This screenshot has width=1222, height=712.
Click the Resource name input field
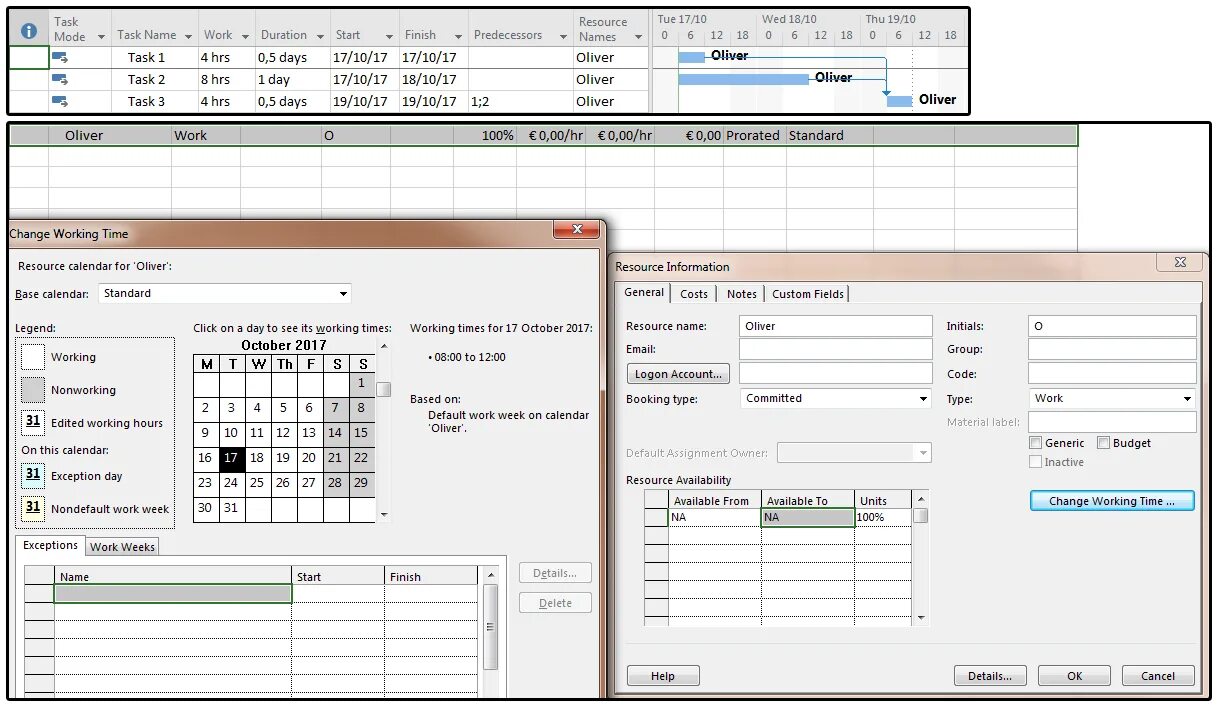click(x=836, y=326)
